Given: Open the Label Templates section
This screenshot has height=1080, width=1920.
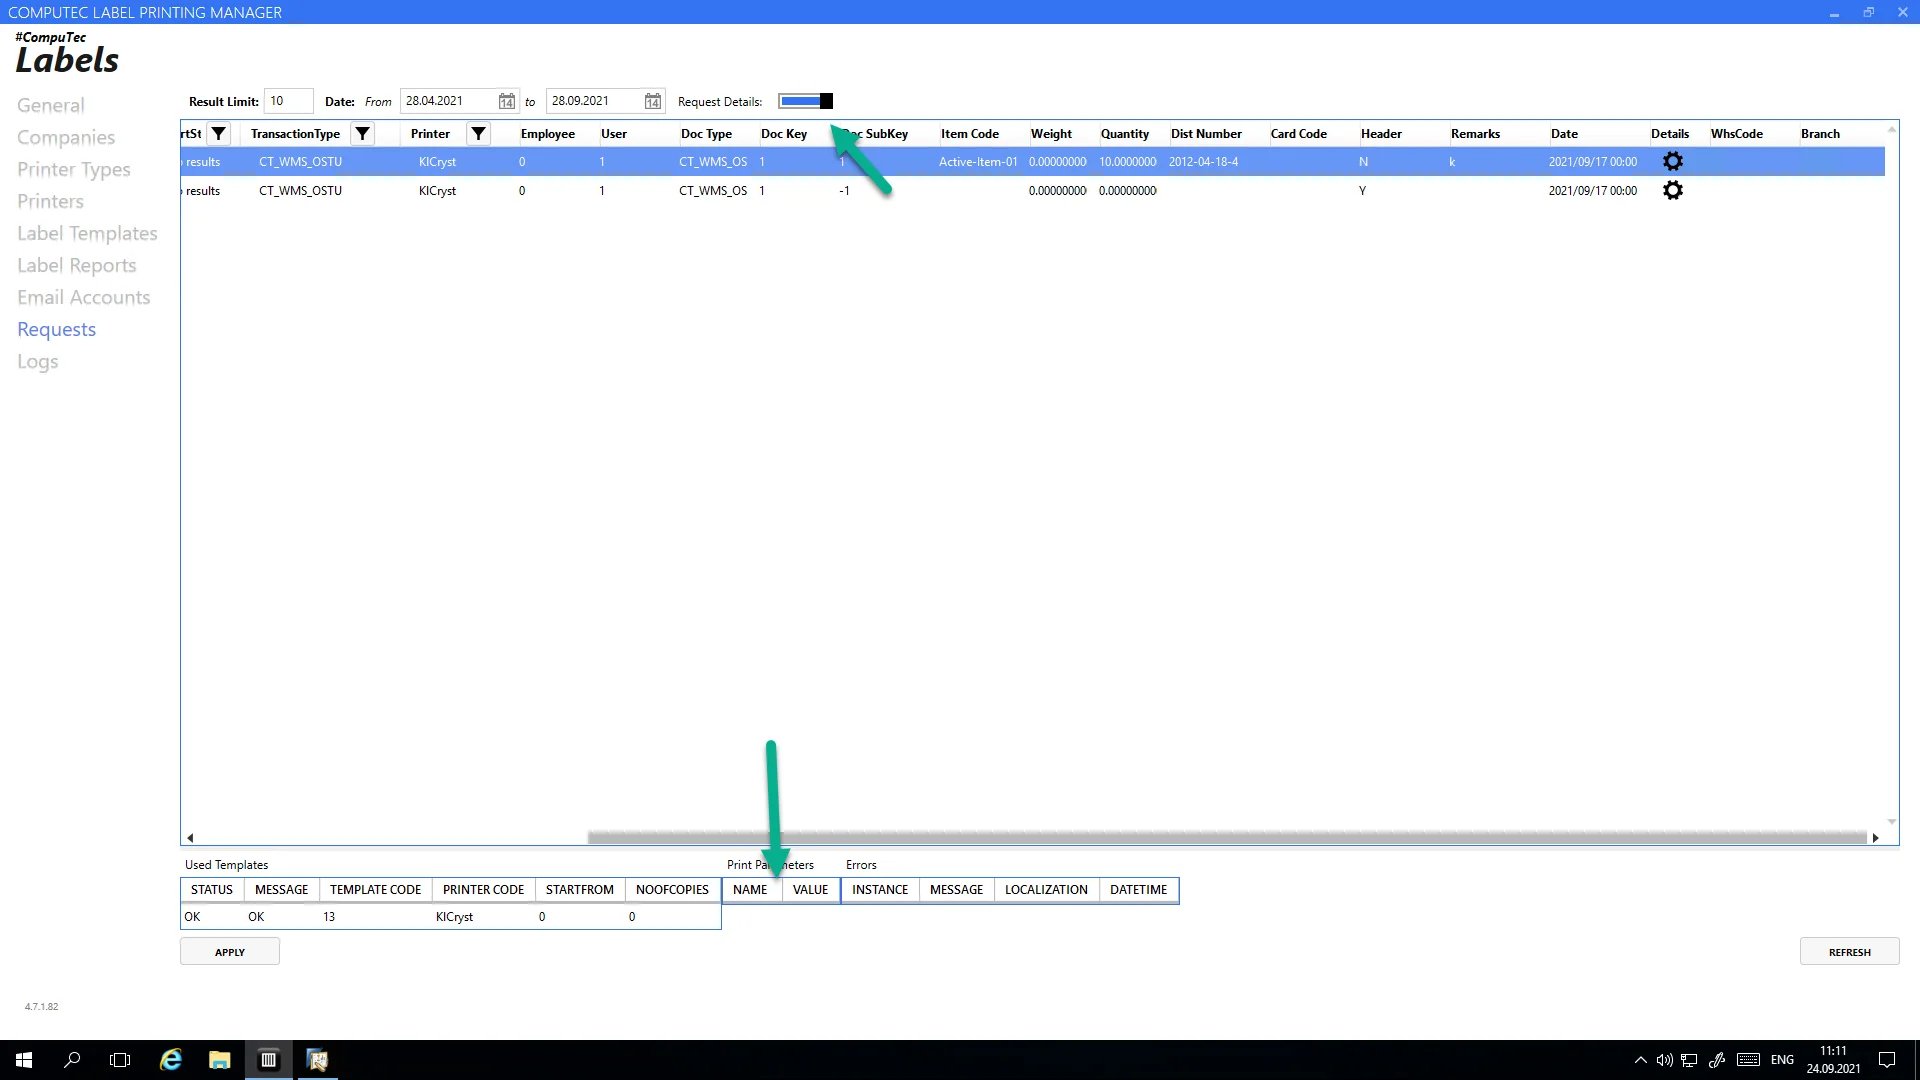Looking at the screenshot, I should coord(87,233).
